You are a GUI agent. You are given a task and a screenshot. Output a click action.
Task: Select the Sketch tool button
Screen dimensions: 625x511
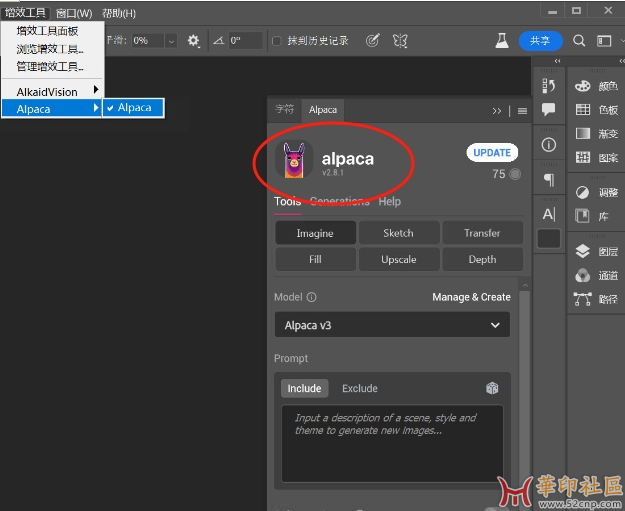click(399, 233)
